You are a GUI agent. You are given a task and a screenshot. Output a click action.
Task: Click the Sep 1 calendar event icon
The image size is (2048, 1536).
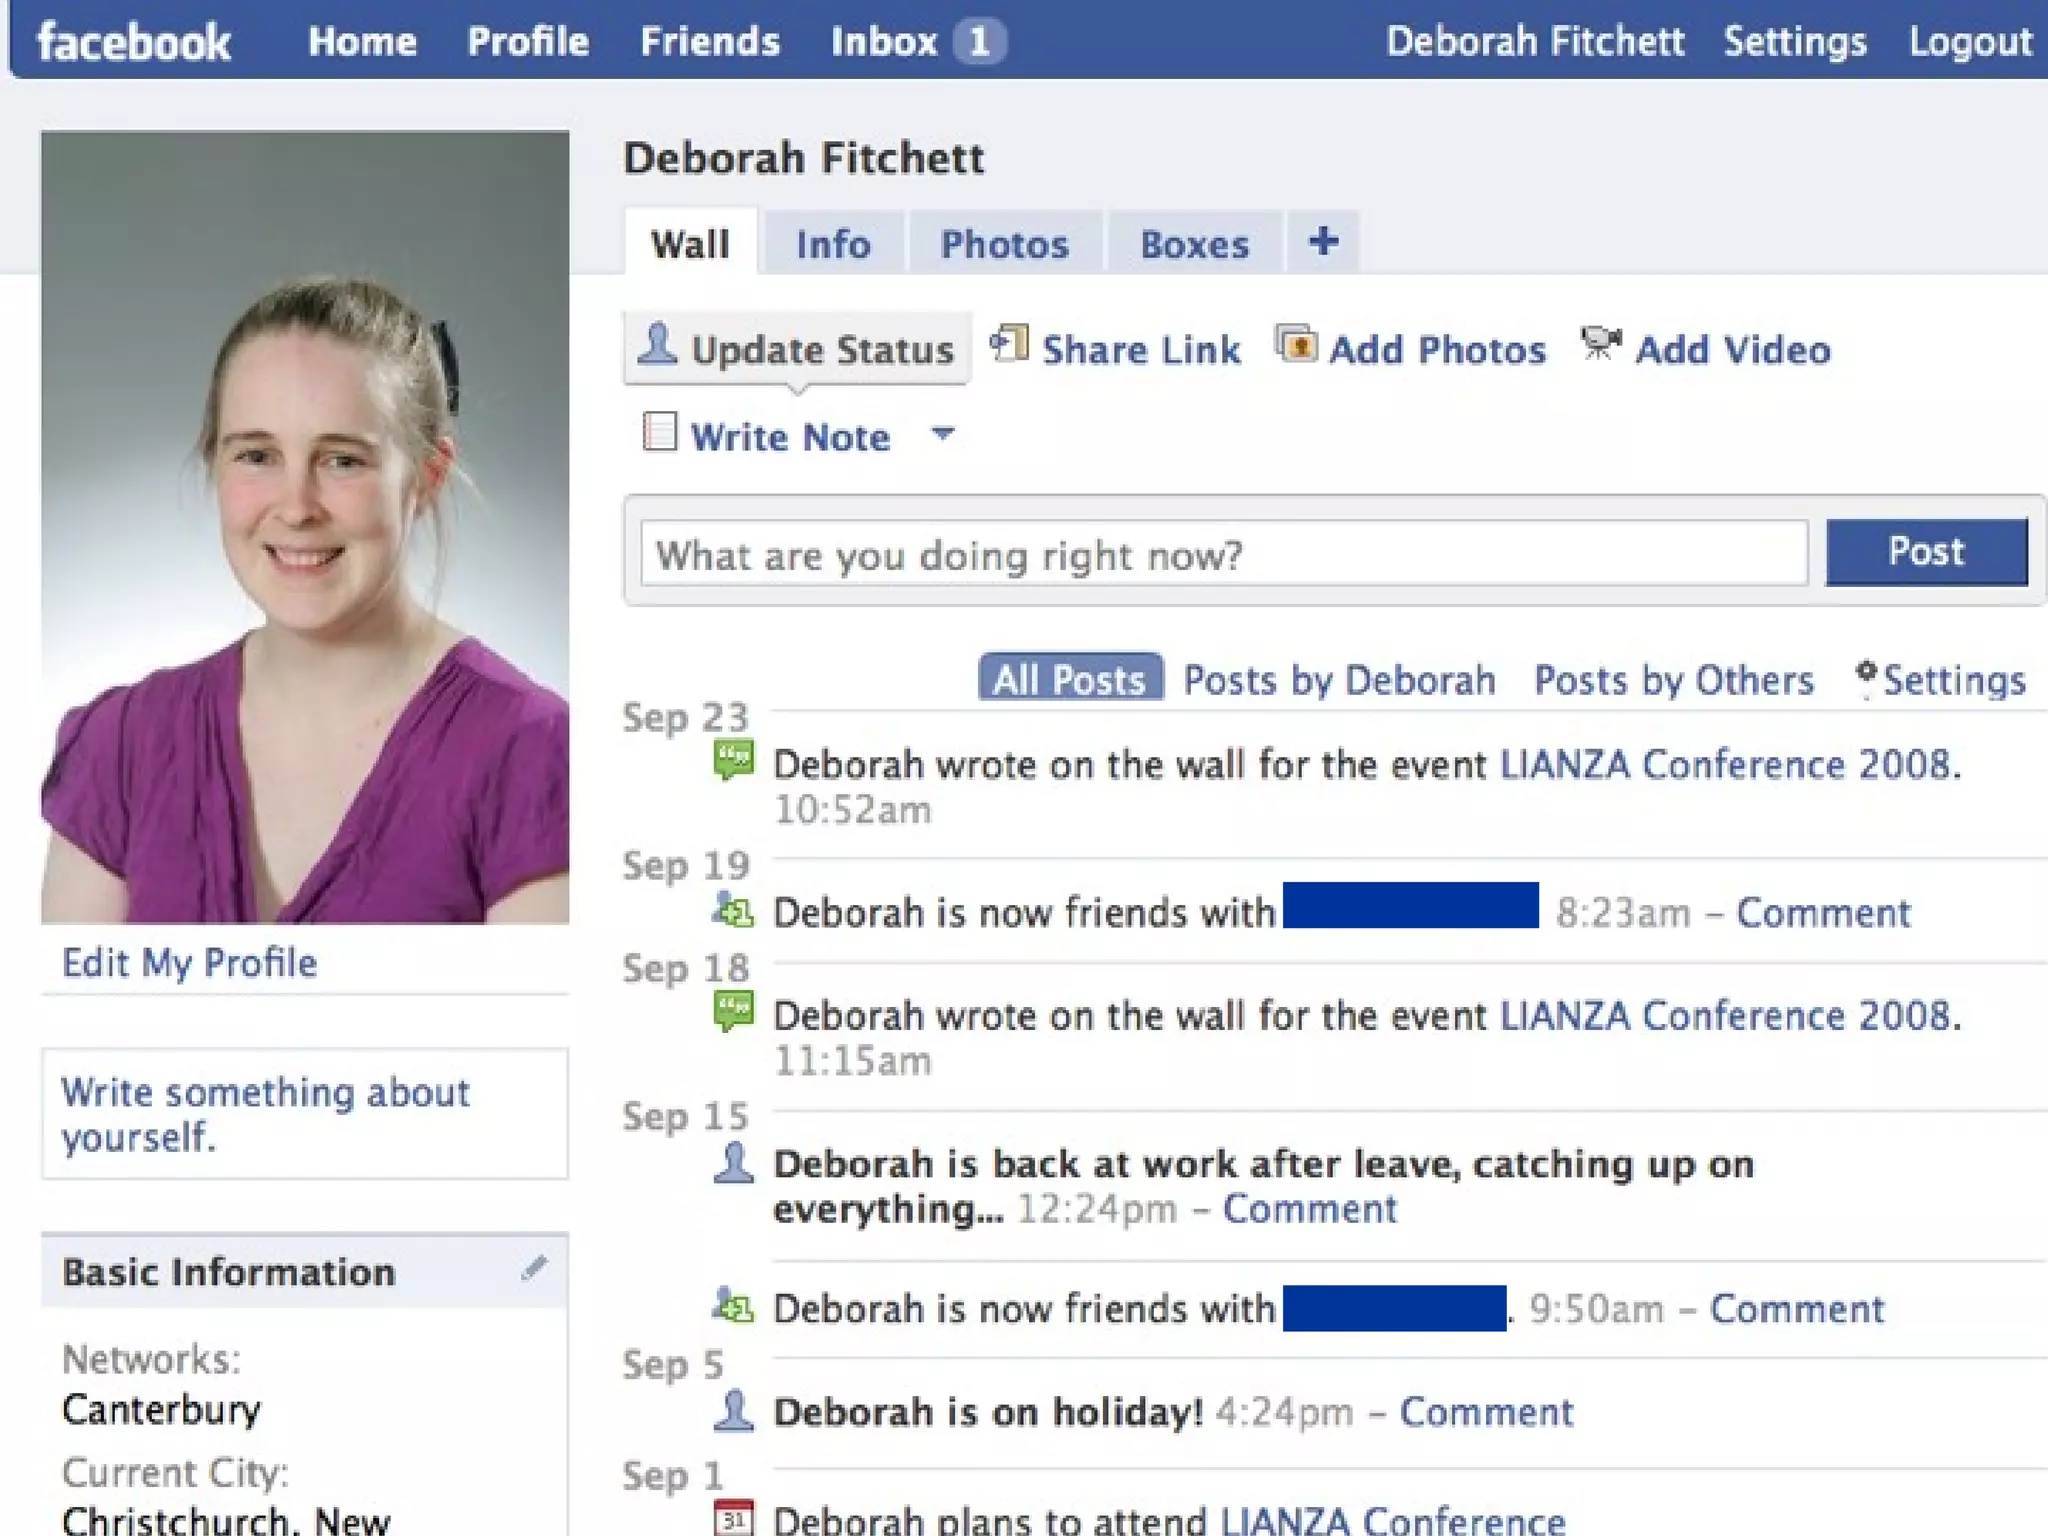pyautogui.click(x=733, y=1518)
